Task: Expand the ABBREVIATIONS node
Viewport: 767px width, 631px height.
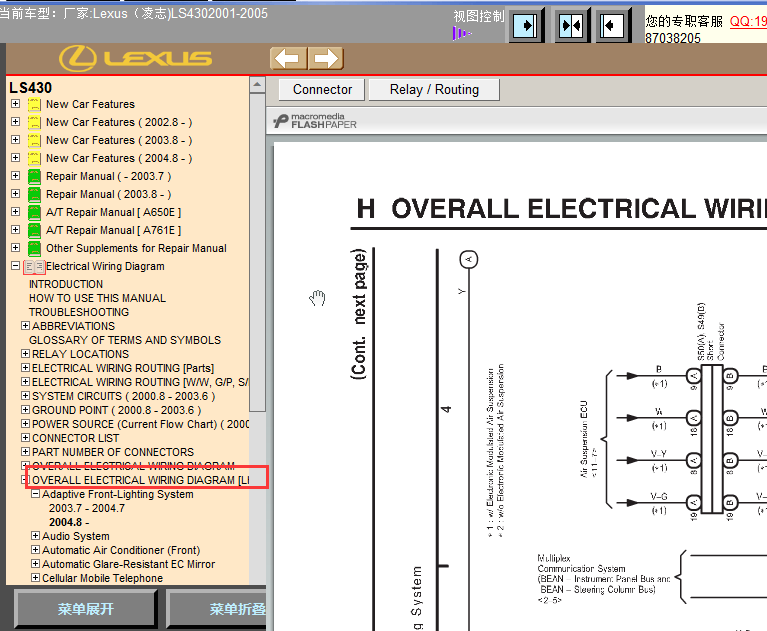Action: click(25, 325)
